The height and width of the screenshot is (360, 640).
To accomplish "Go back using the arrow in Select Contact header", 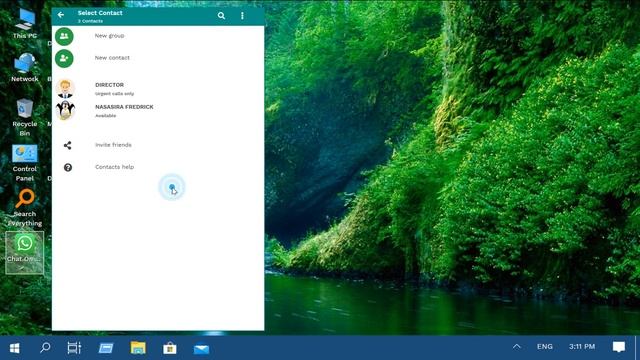I will (61, 15).
